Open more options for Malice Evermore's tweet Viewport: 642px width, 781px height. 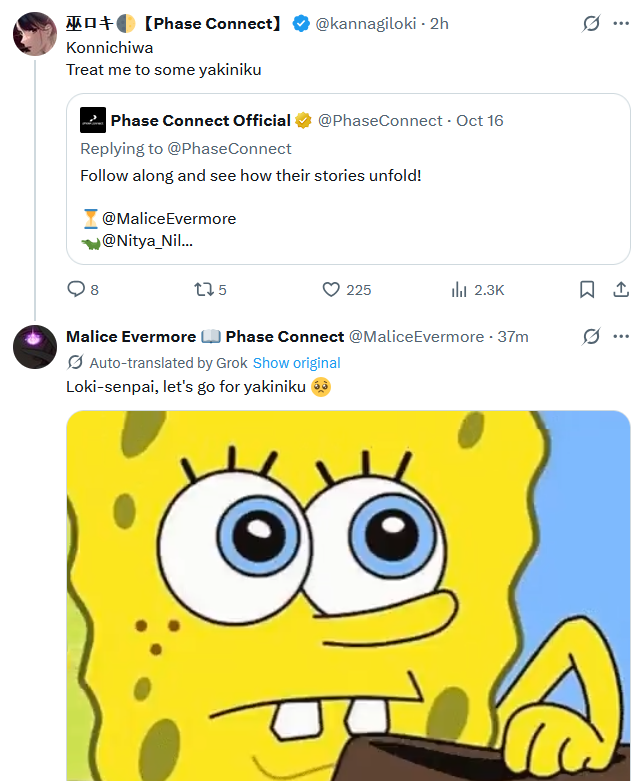click(x=620, y=336)
